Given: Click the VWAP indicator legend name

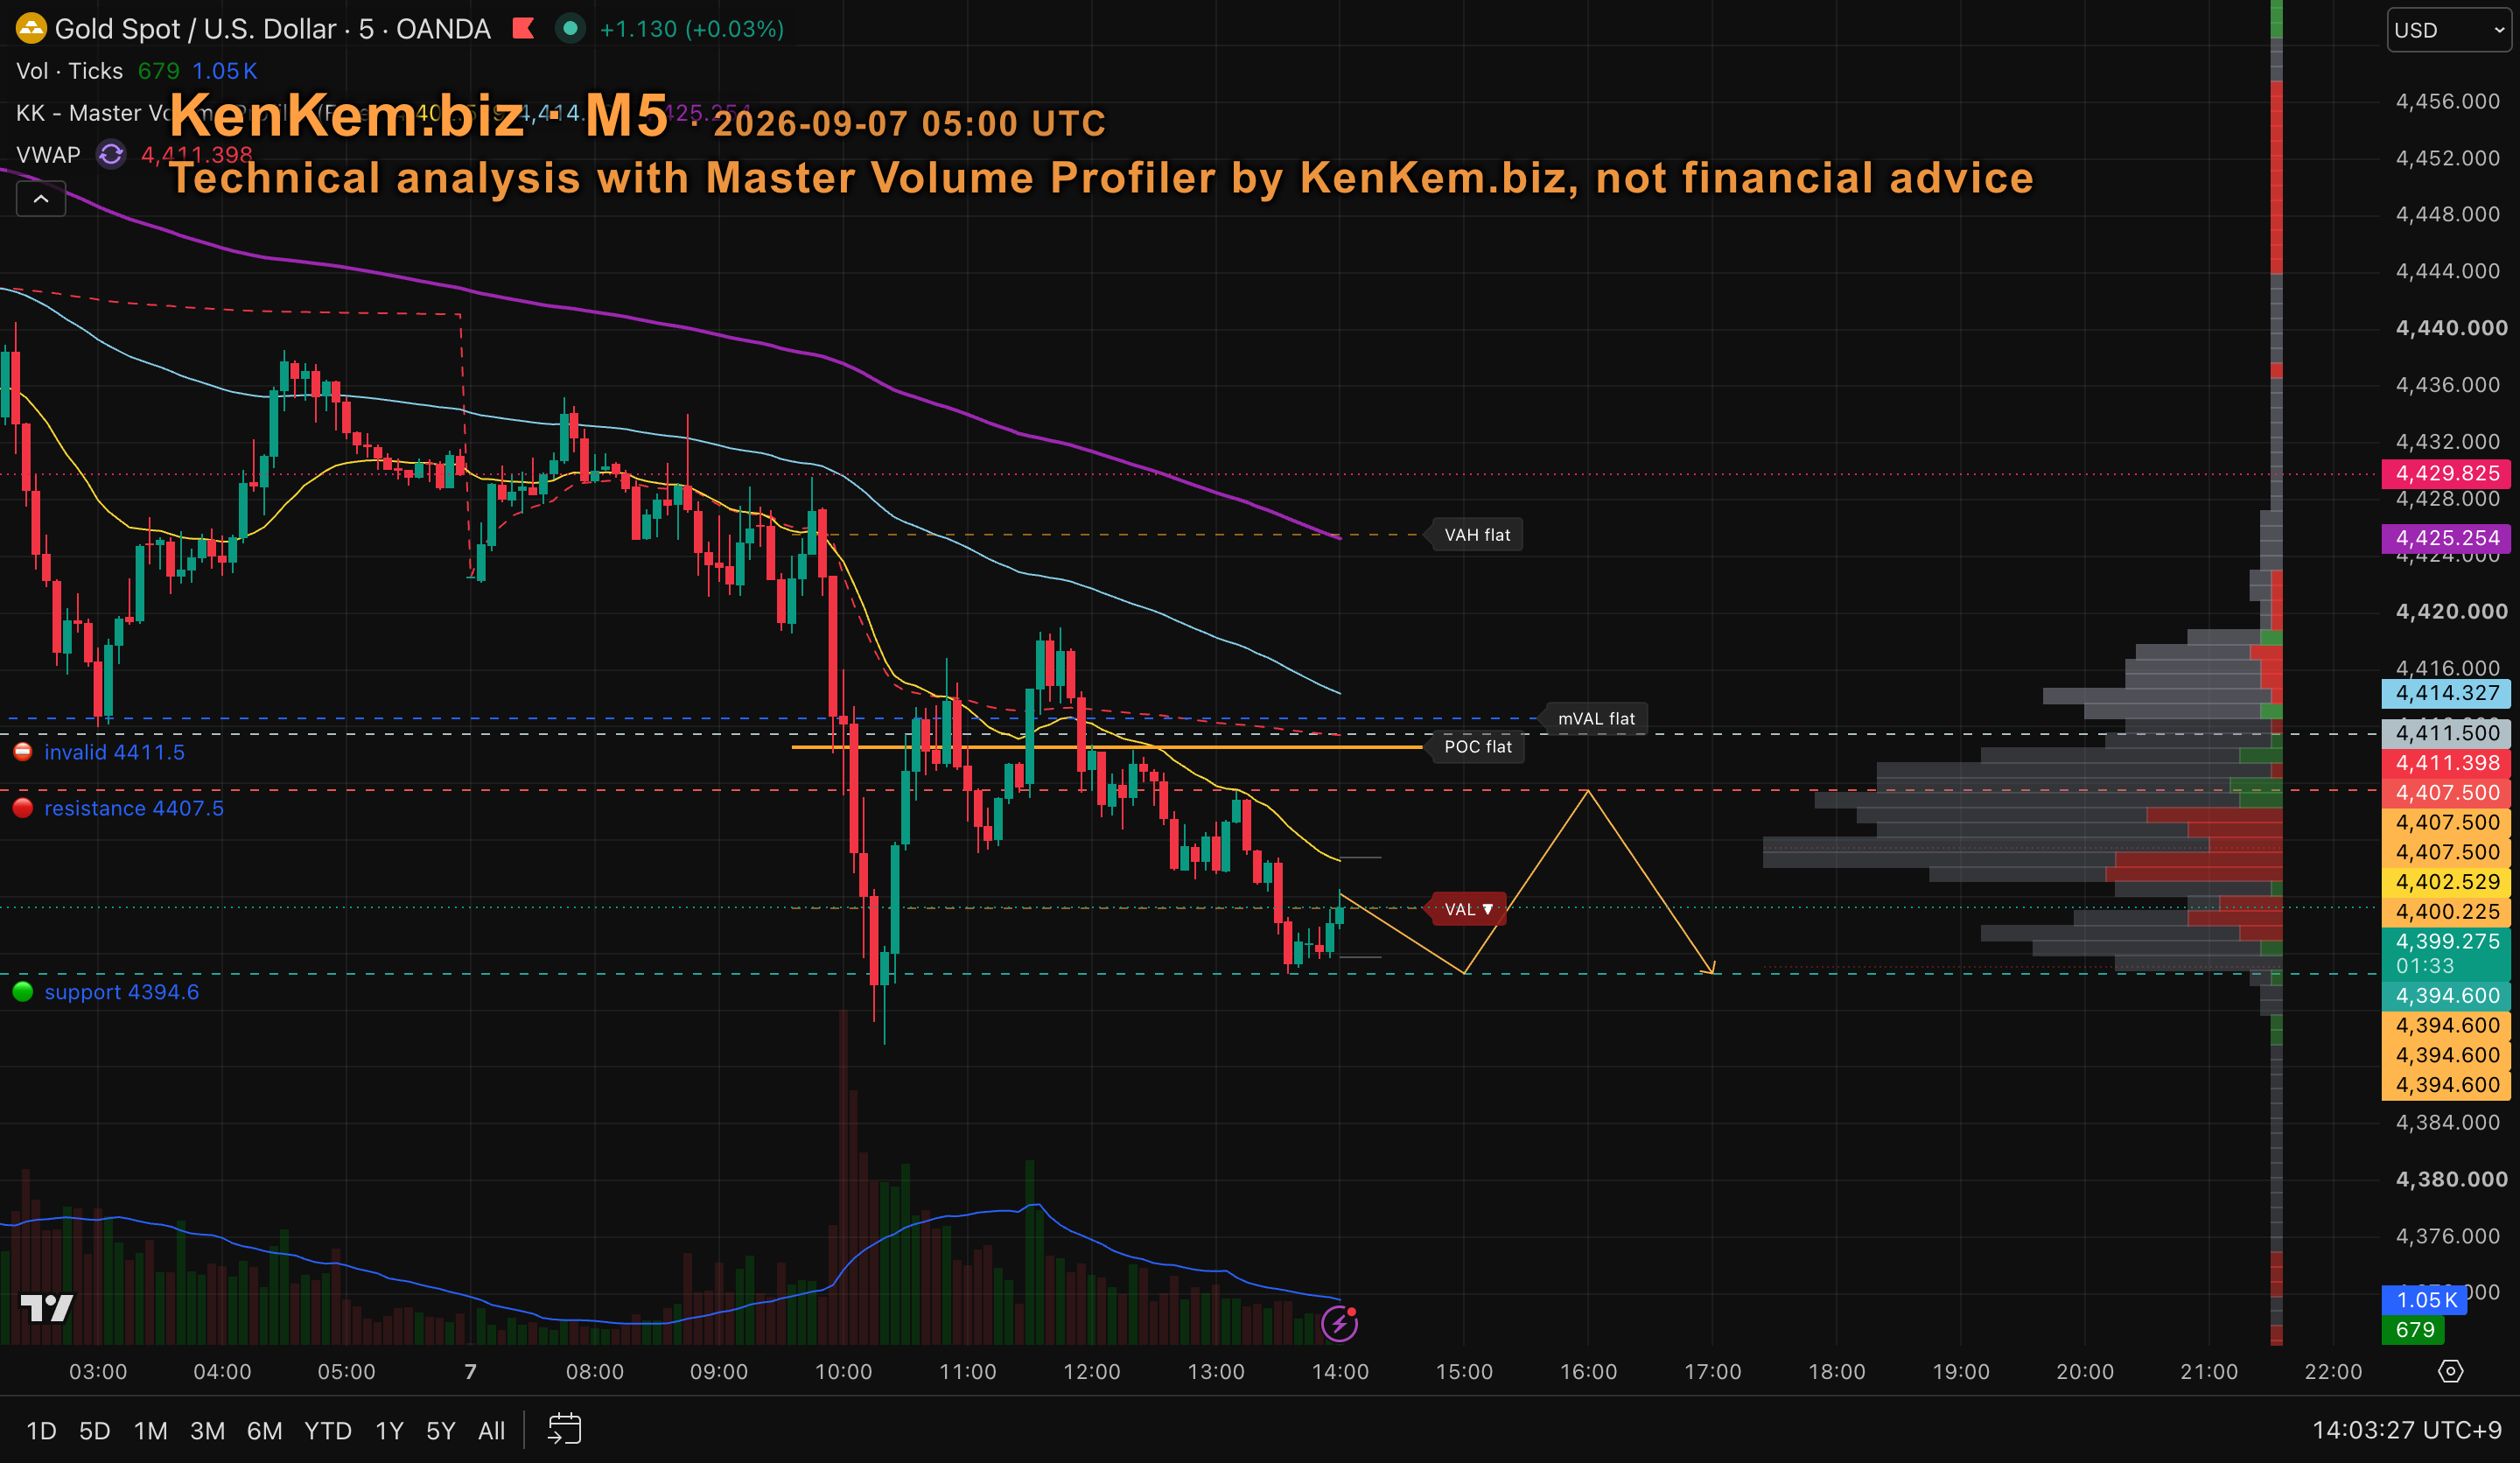Looking at the screenshot, I should click(x=48, y=155).
